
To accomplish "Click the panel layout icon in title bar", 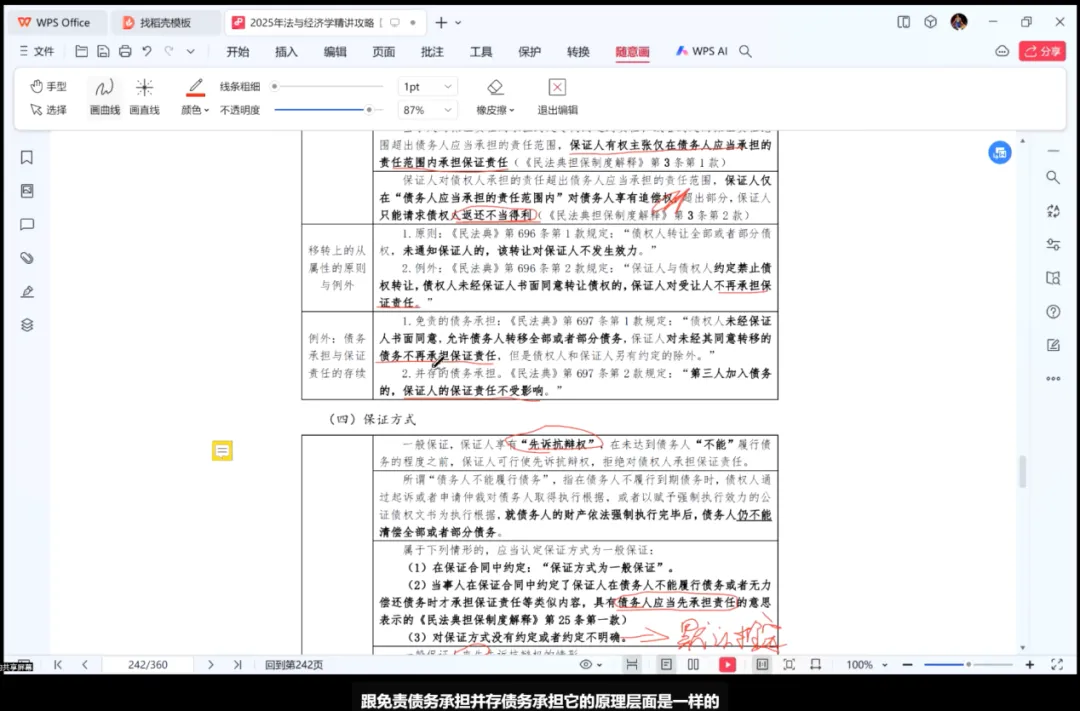I will coord(904,22).
